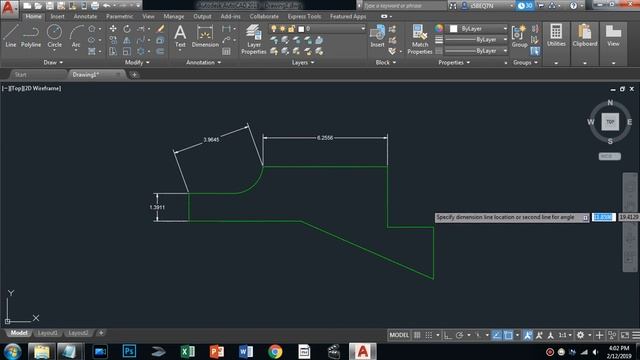Screen dimensions: 640x360
Task: Select the Line draw tool
Action: pos(11,36)
